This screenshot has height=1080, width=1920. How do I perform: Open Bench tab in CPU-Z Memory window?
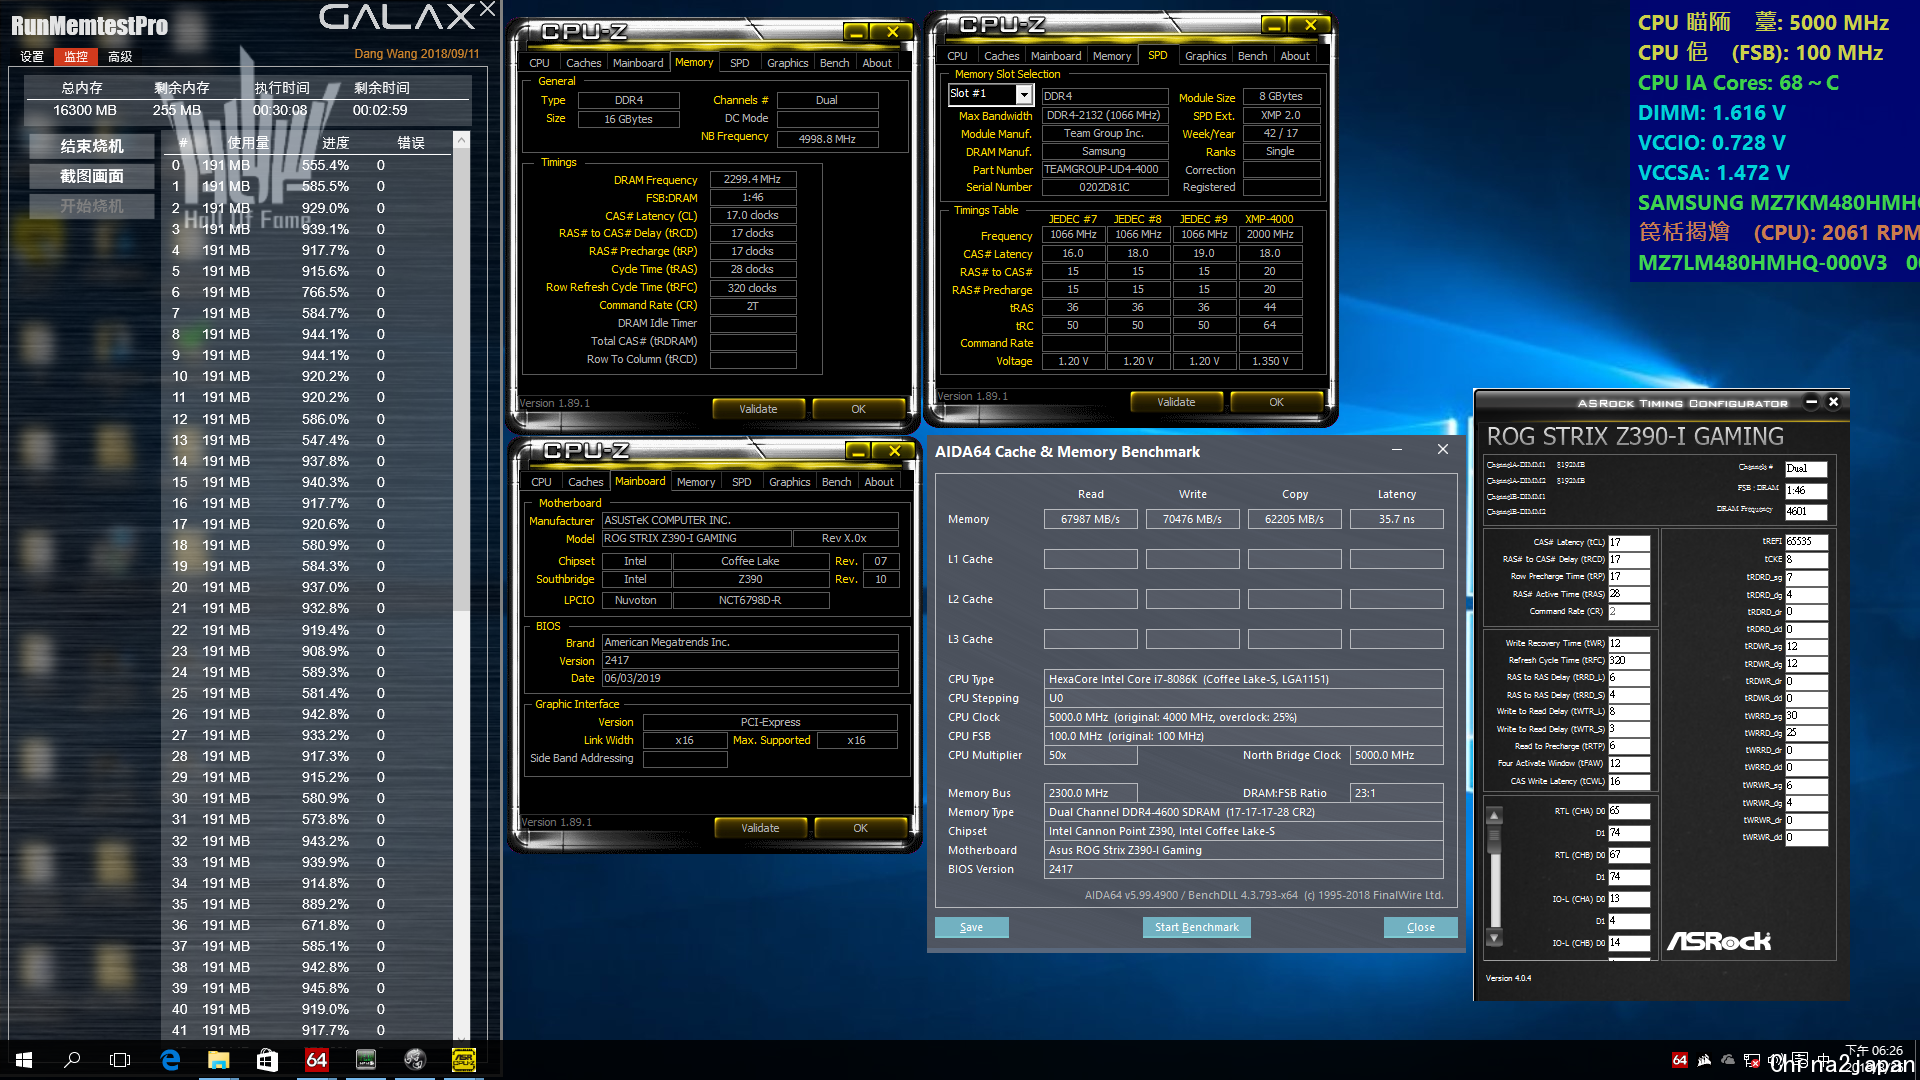click(835, 63)
